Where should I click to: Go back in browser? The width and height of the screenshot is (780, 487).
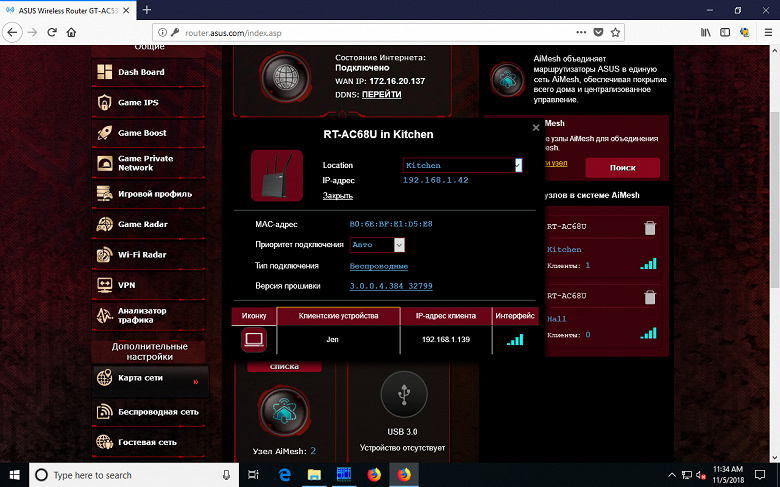click(x=12, y=33)
